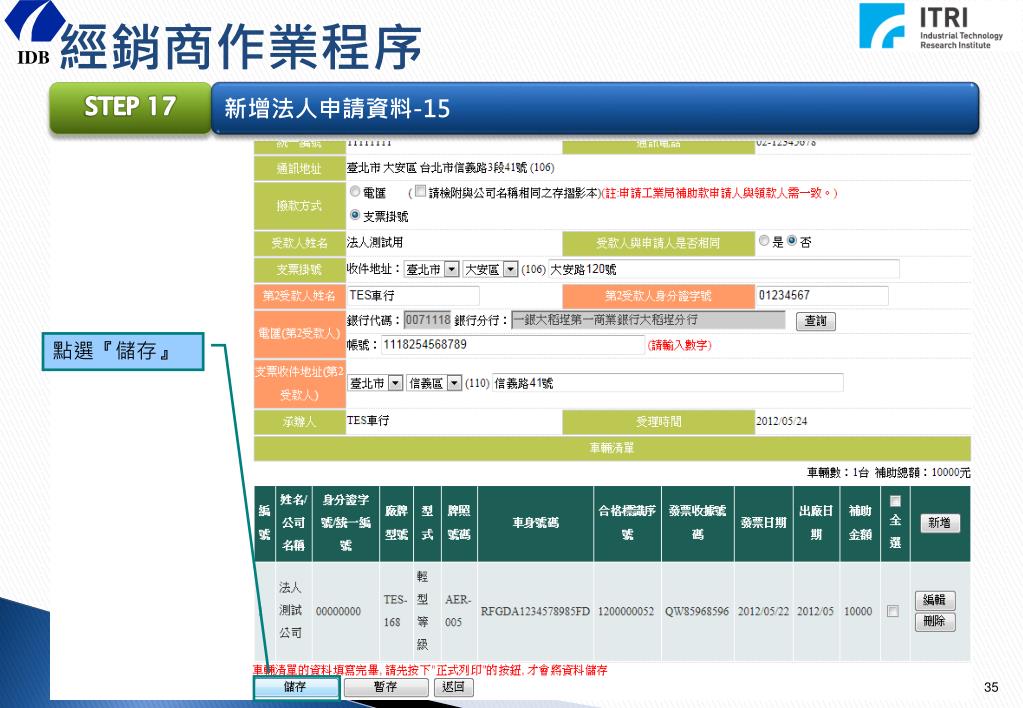The width and height of the screenshot is (1023, 708).
Task: Click the 查詢 bank lookup button
Action: point(816,321)
